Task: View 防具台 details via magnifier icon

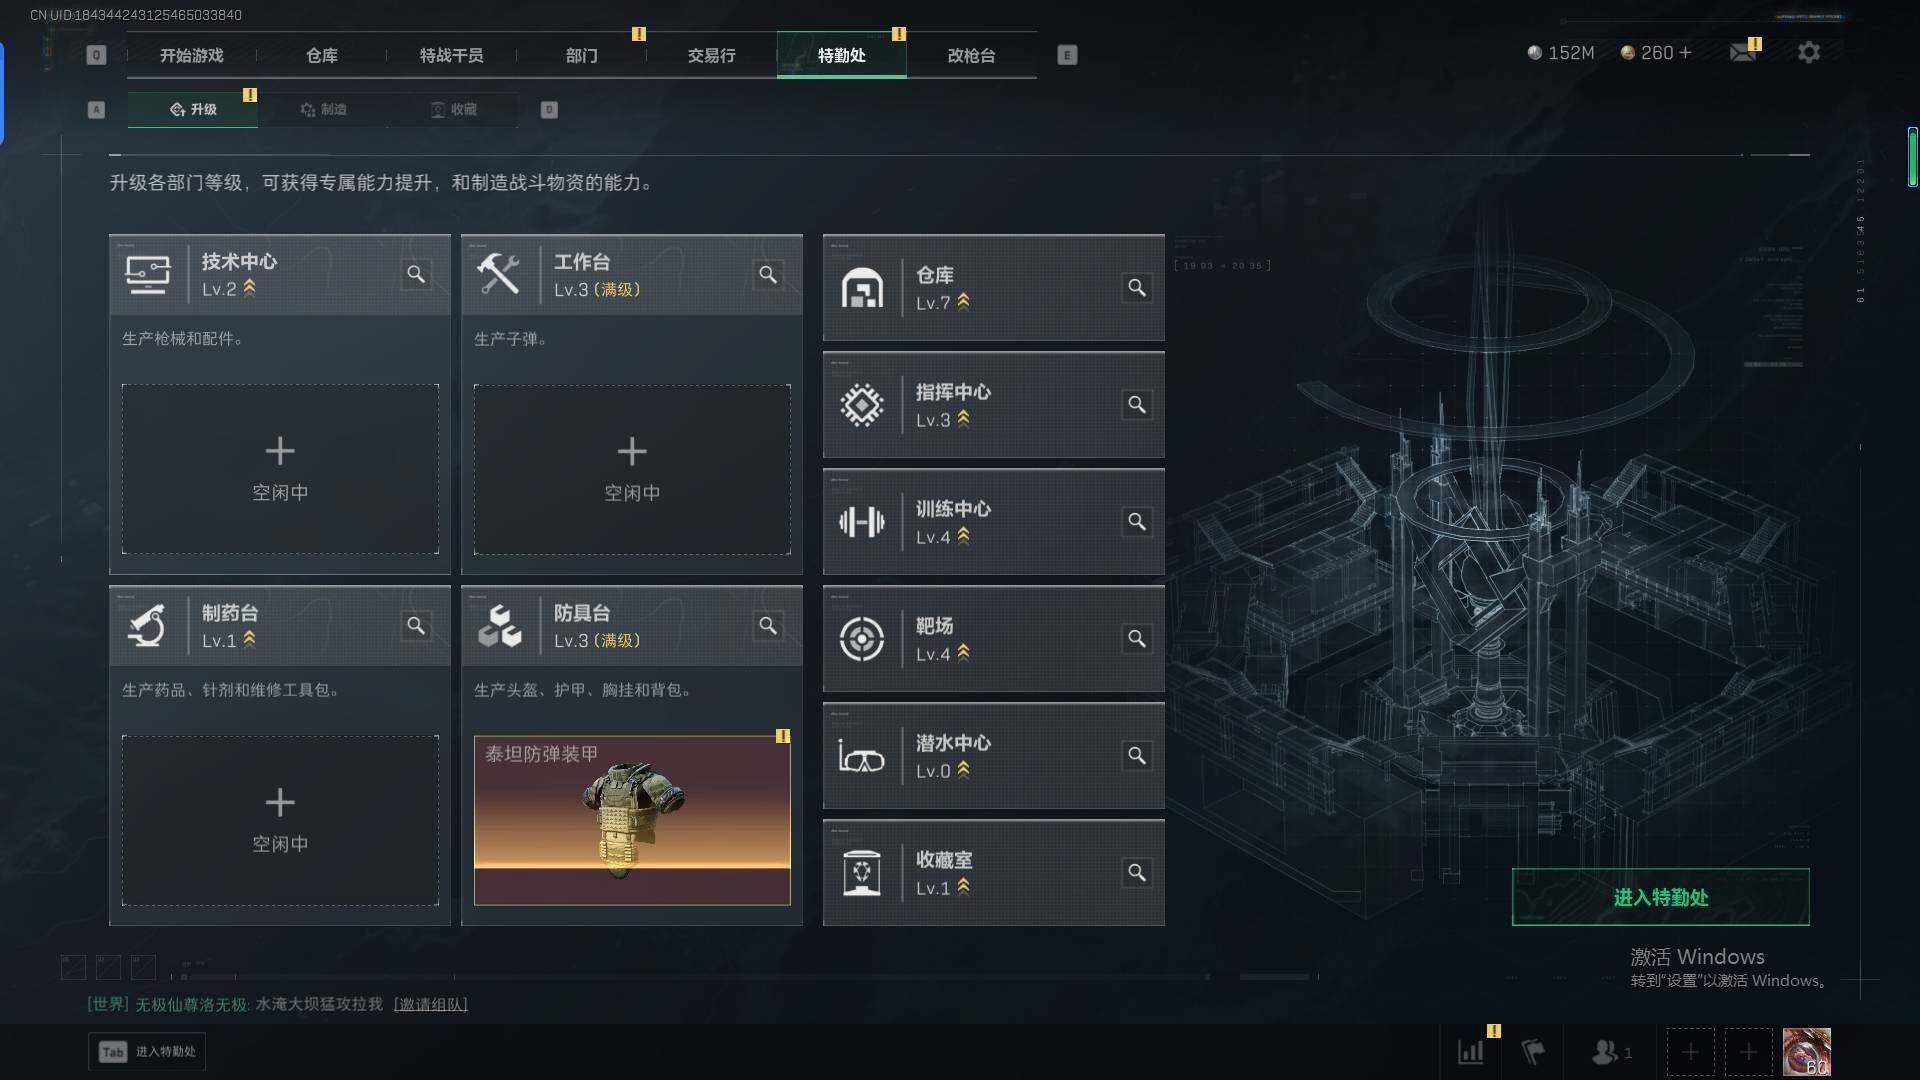Action: [768, 625]
